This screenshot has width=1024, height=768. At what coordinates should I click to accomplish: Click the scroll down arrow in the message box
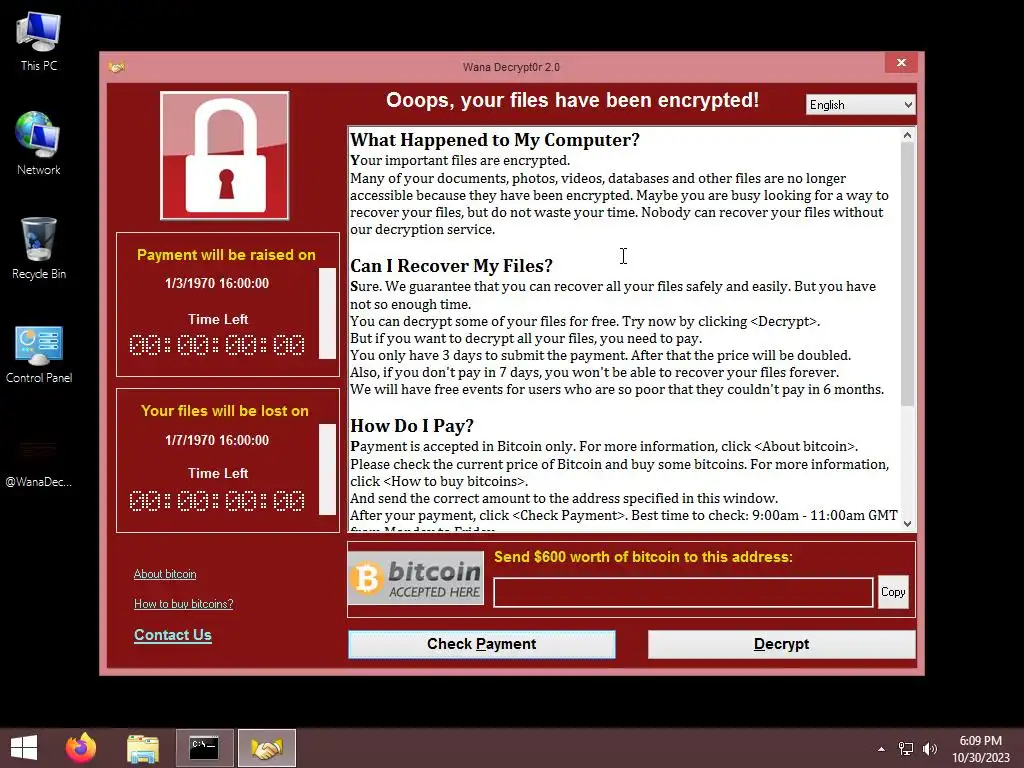(907, 523)
